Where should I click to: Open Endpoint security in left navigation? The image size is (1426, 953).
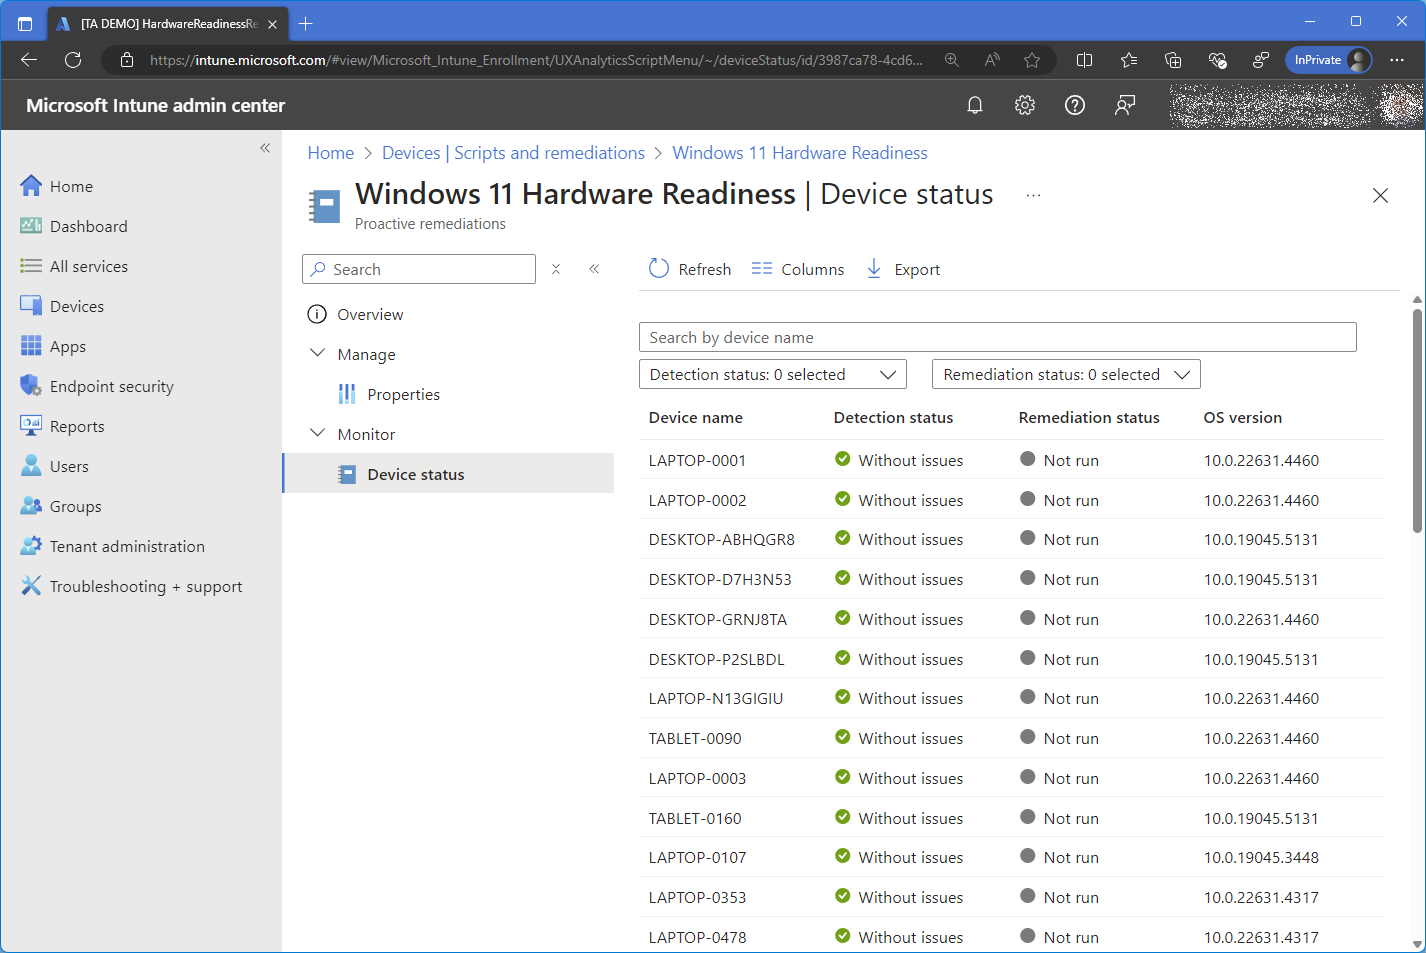[111, 386]
